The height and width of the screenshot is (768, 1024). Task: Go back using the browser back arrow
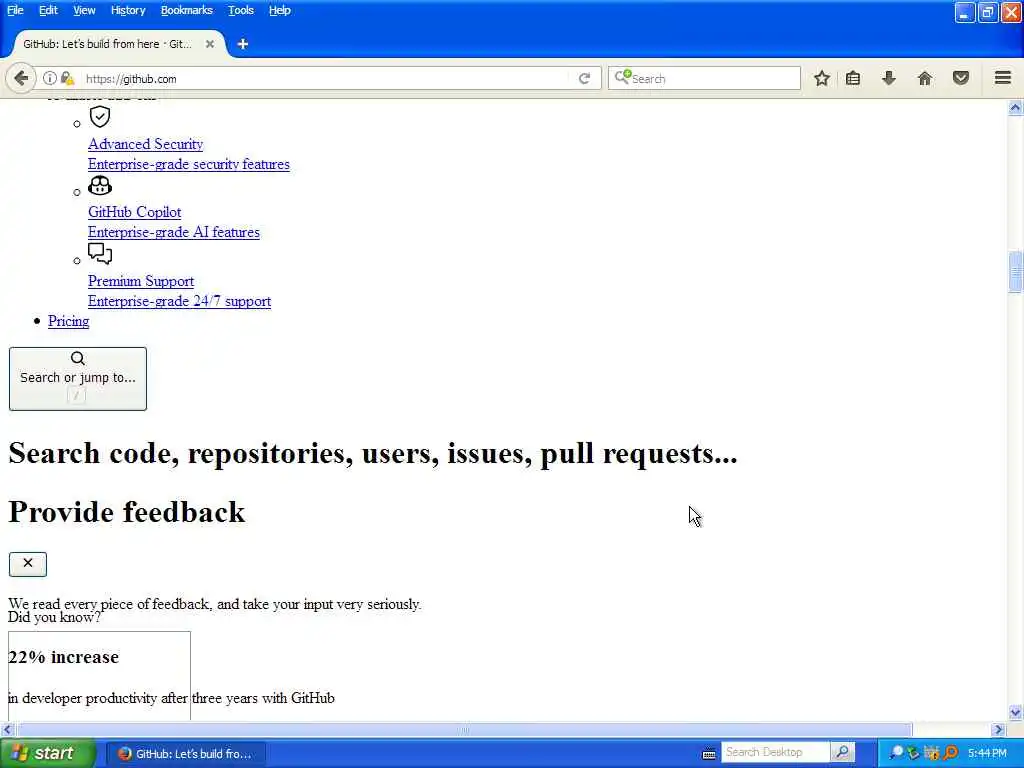pyautogui.click(x=21, y=78)
